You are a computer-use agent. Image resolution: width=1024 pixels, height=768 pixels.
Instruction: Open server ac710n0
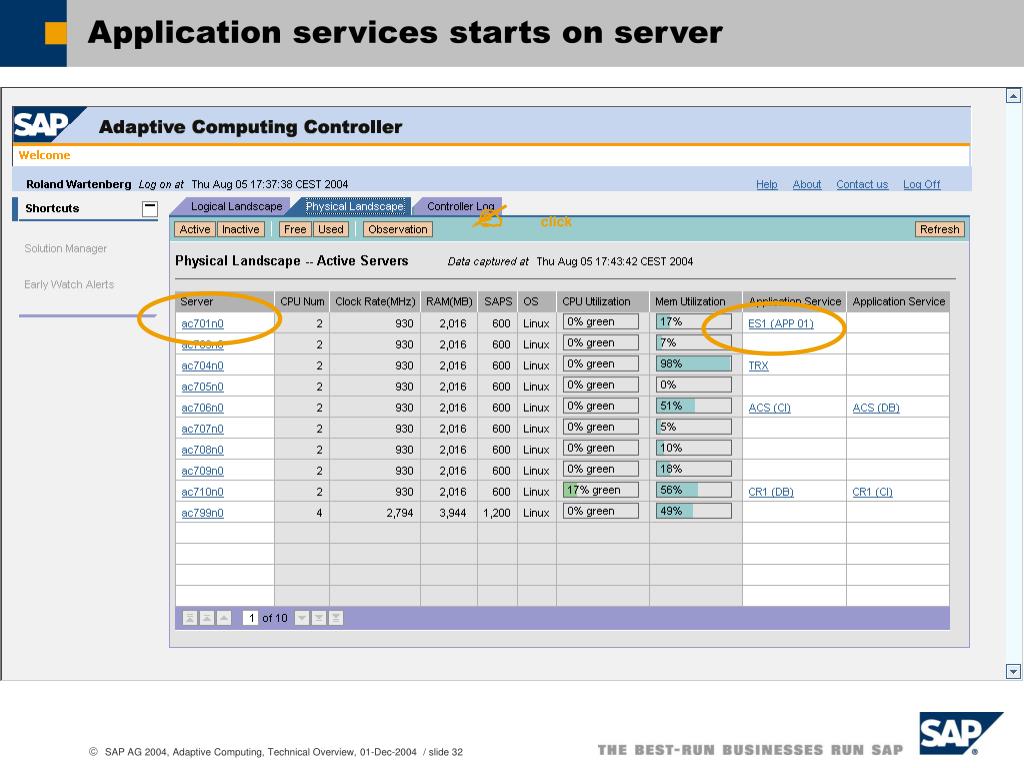[x=202, y=492]
